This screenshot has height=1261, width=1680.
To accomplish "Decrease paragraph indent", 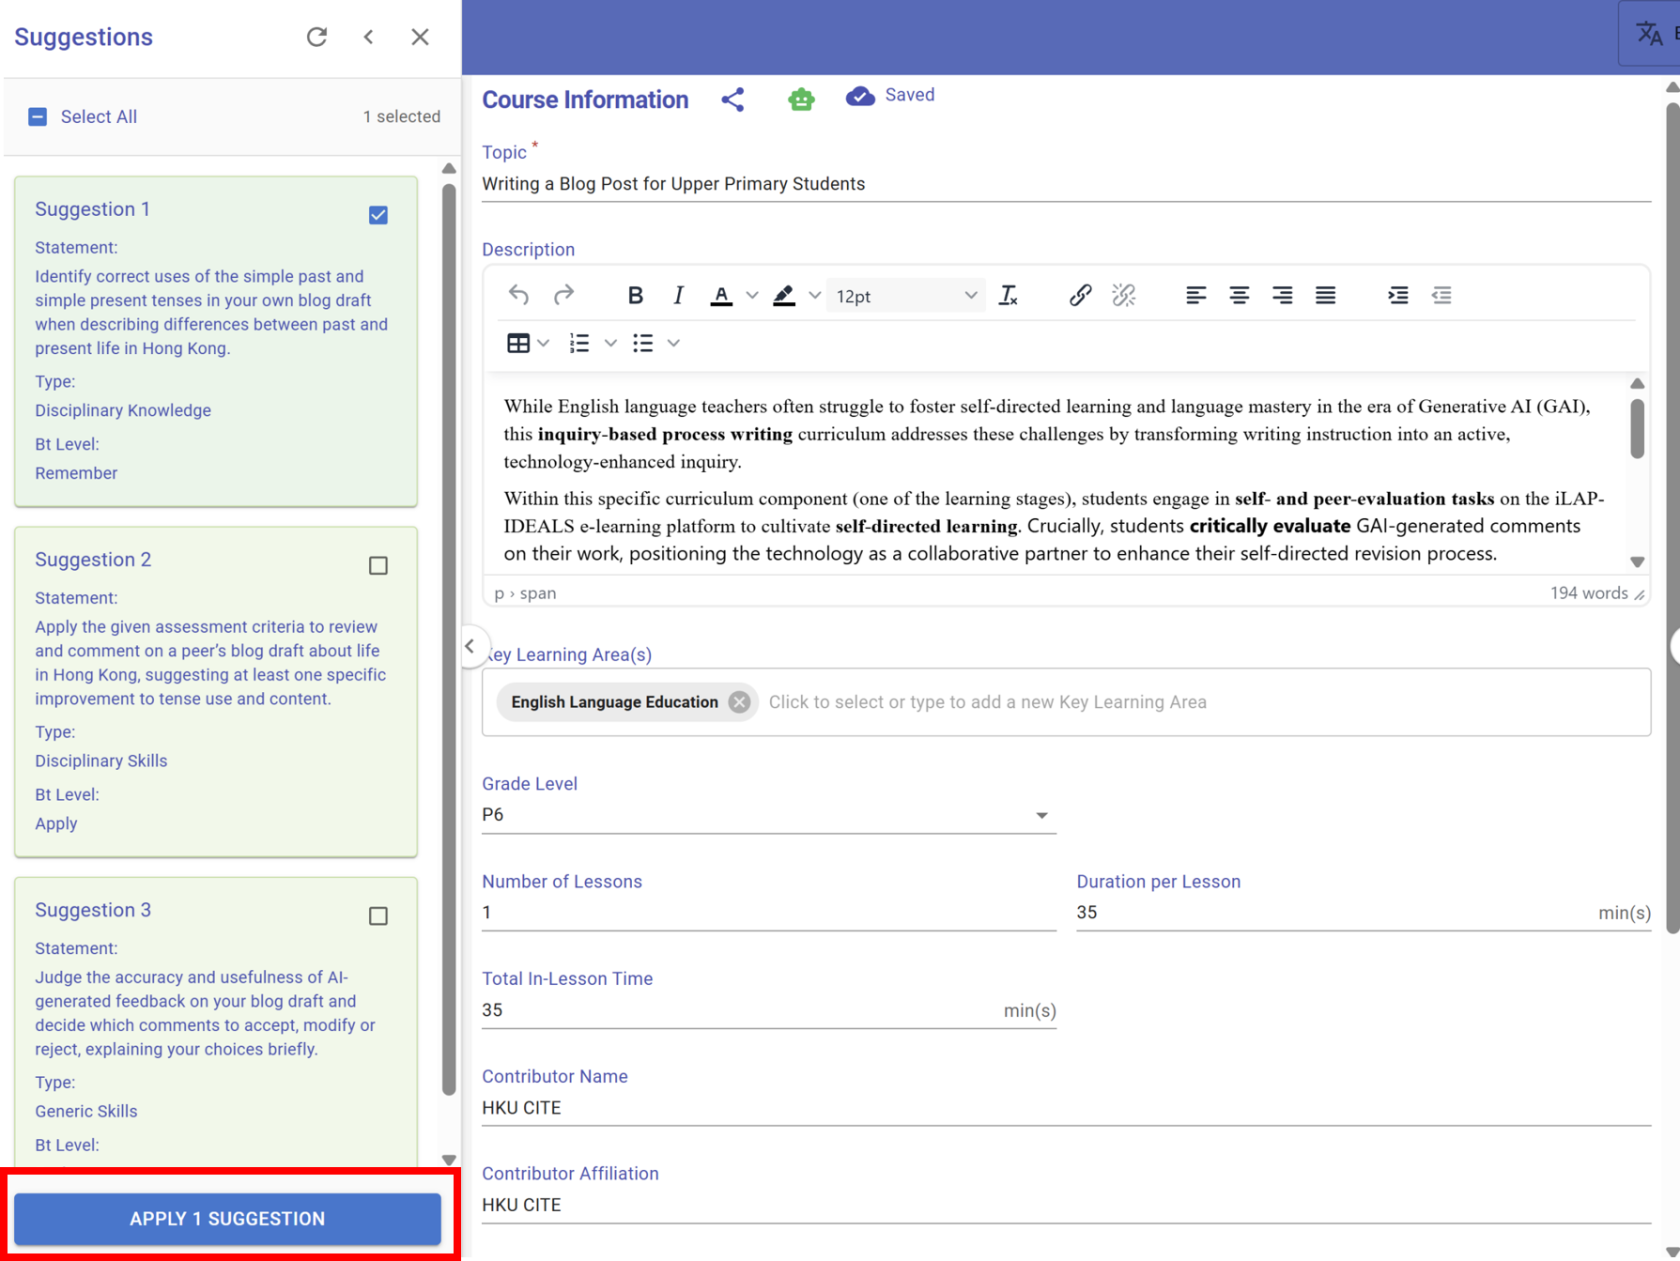I will coord(1441,295).
